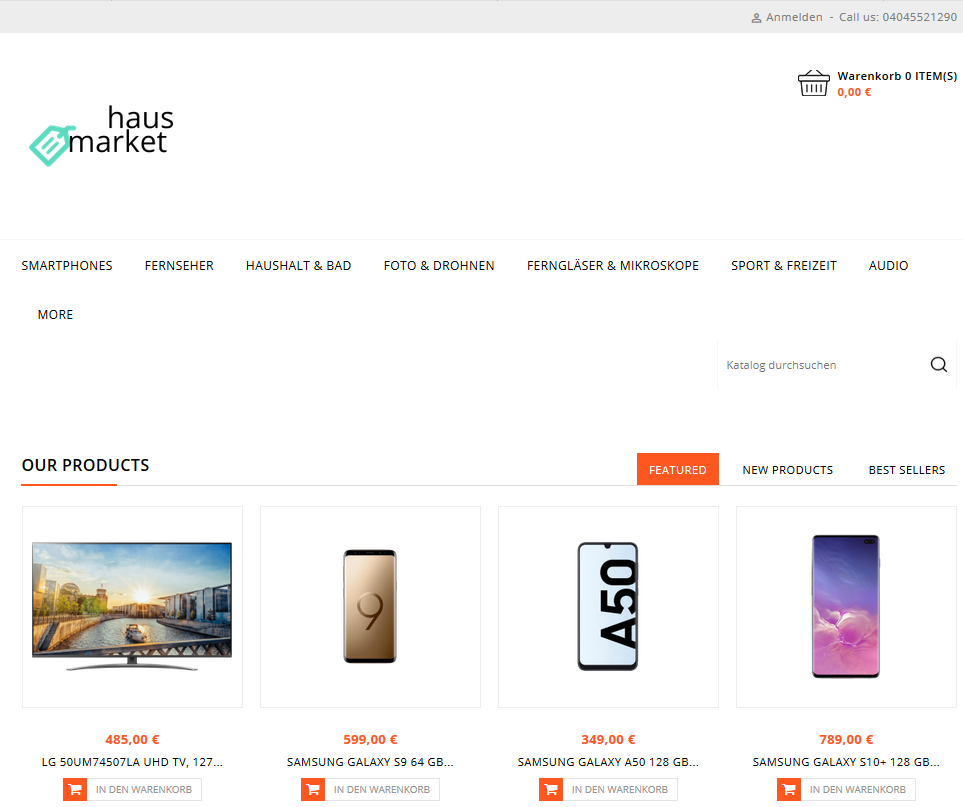Add Samsung Galaxy A50 to Warenkorb
Screen dimensions: 963x807
click(x=620, y=789)
